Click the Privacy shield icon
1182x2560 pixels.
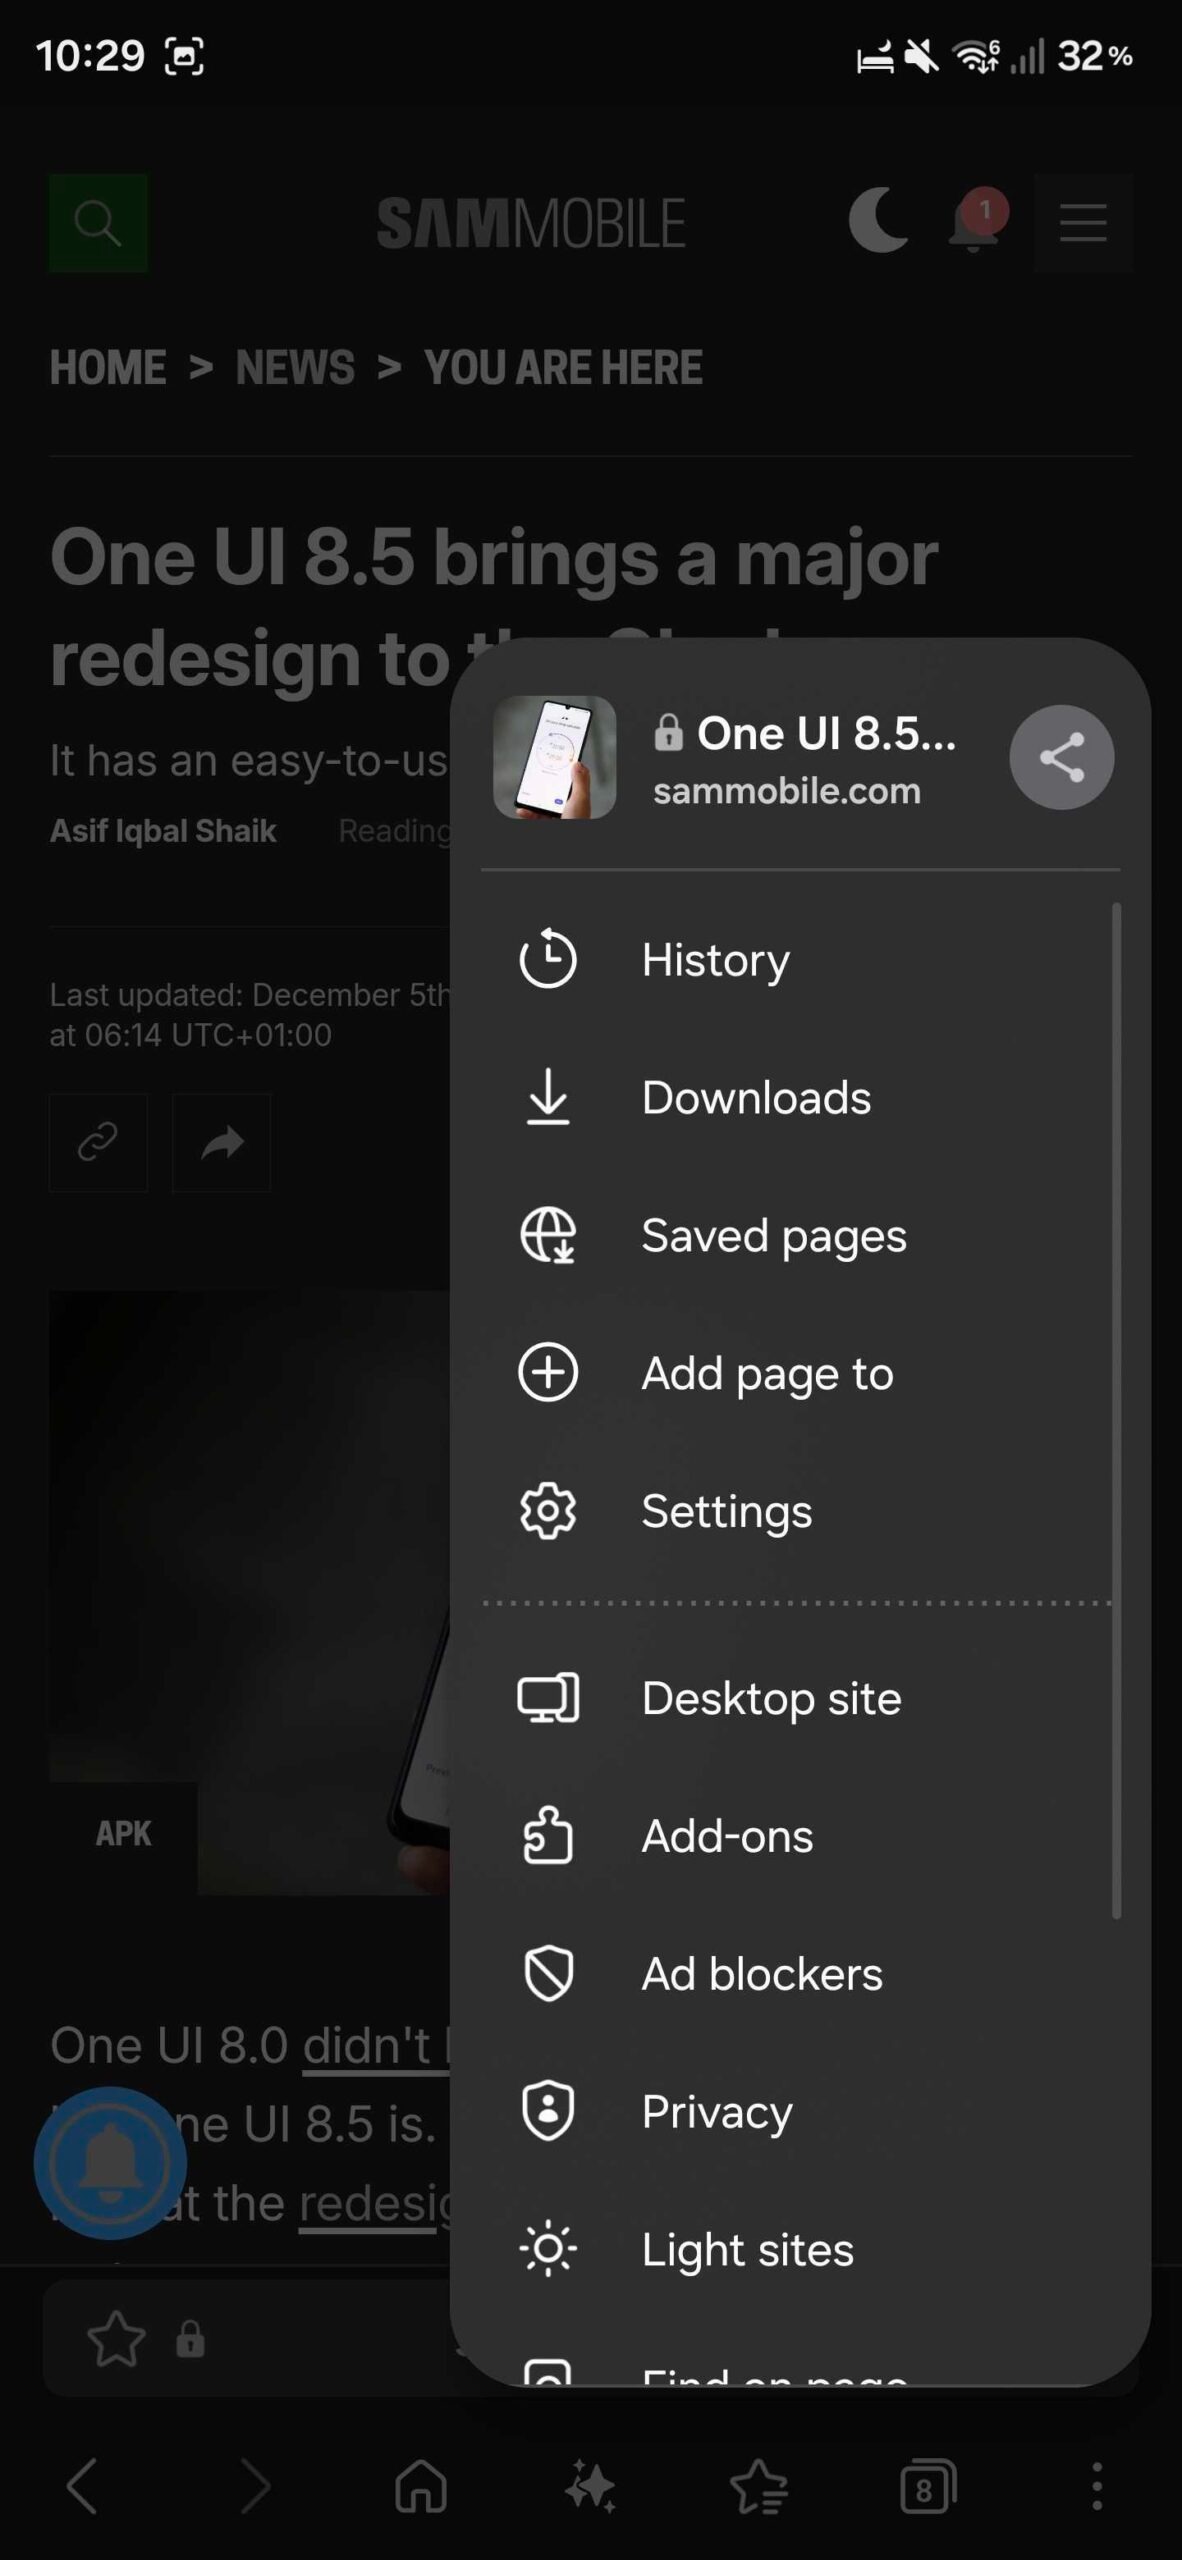coord(548,2111)
